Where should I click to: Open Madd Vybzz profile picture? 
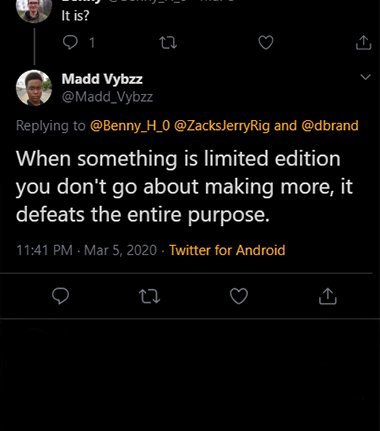tap(34, 88)
